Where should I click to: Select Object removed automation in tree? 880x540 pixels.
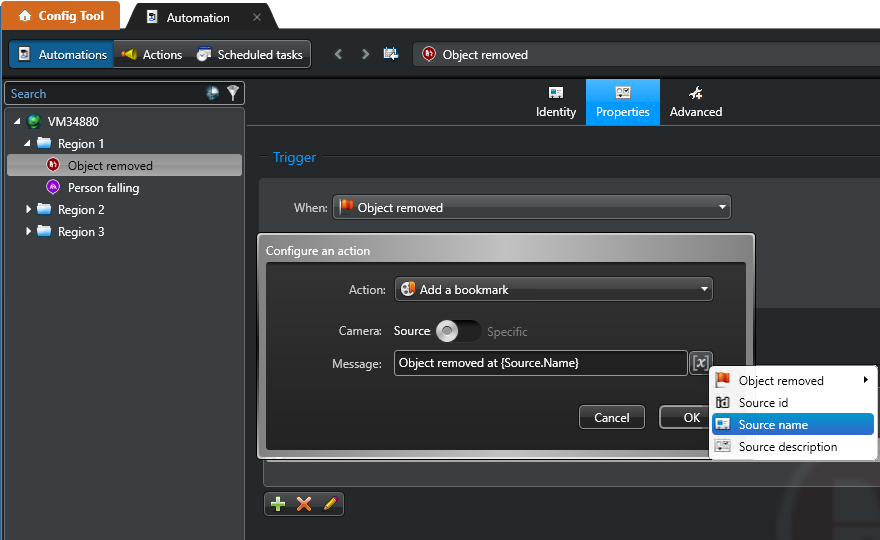tap(125, 166)
